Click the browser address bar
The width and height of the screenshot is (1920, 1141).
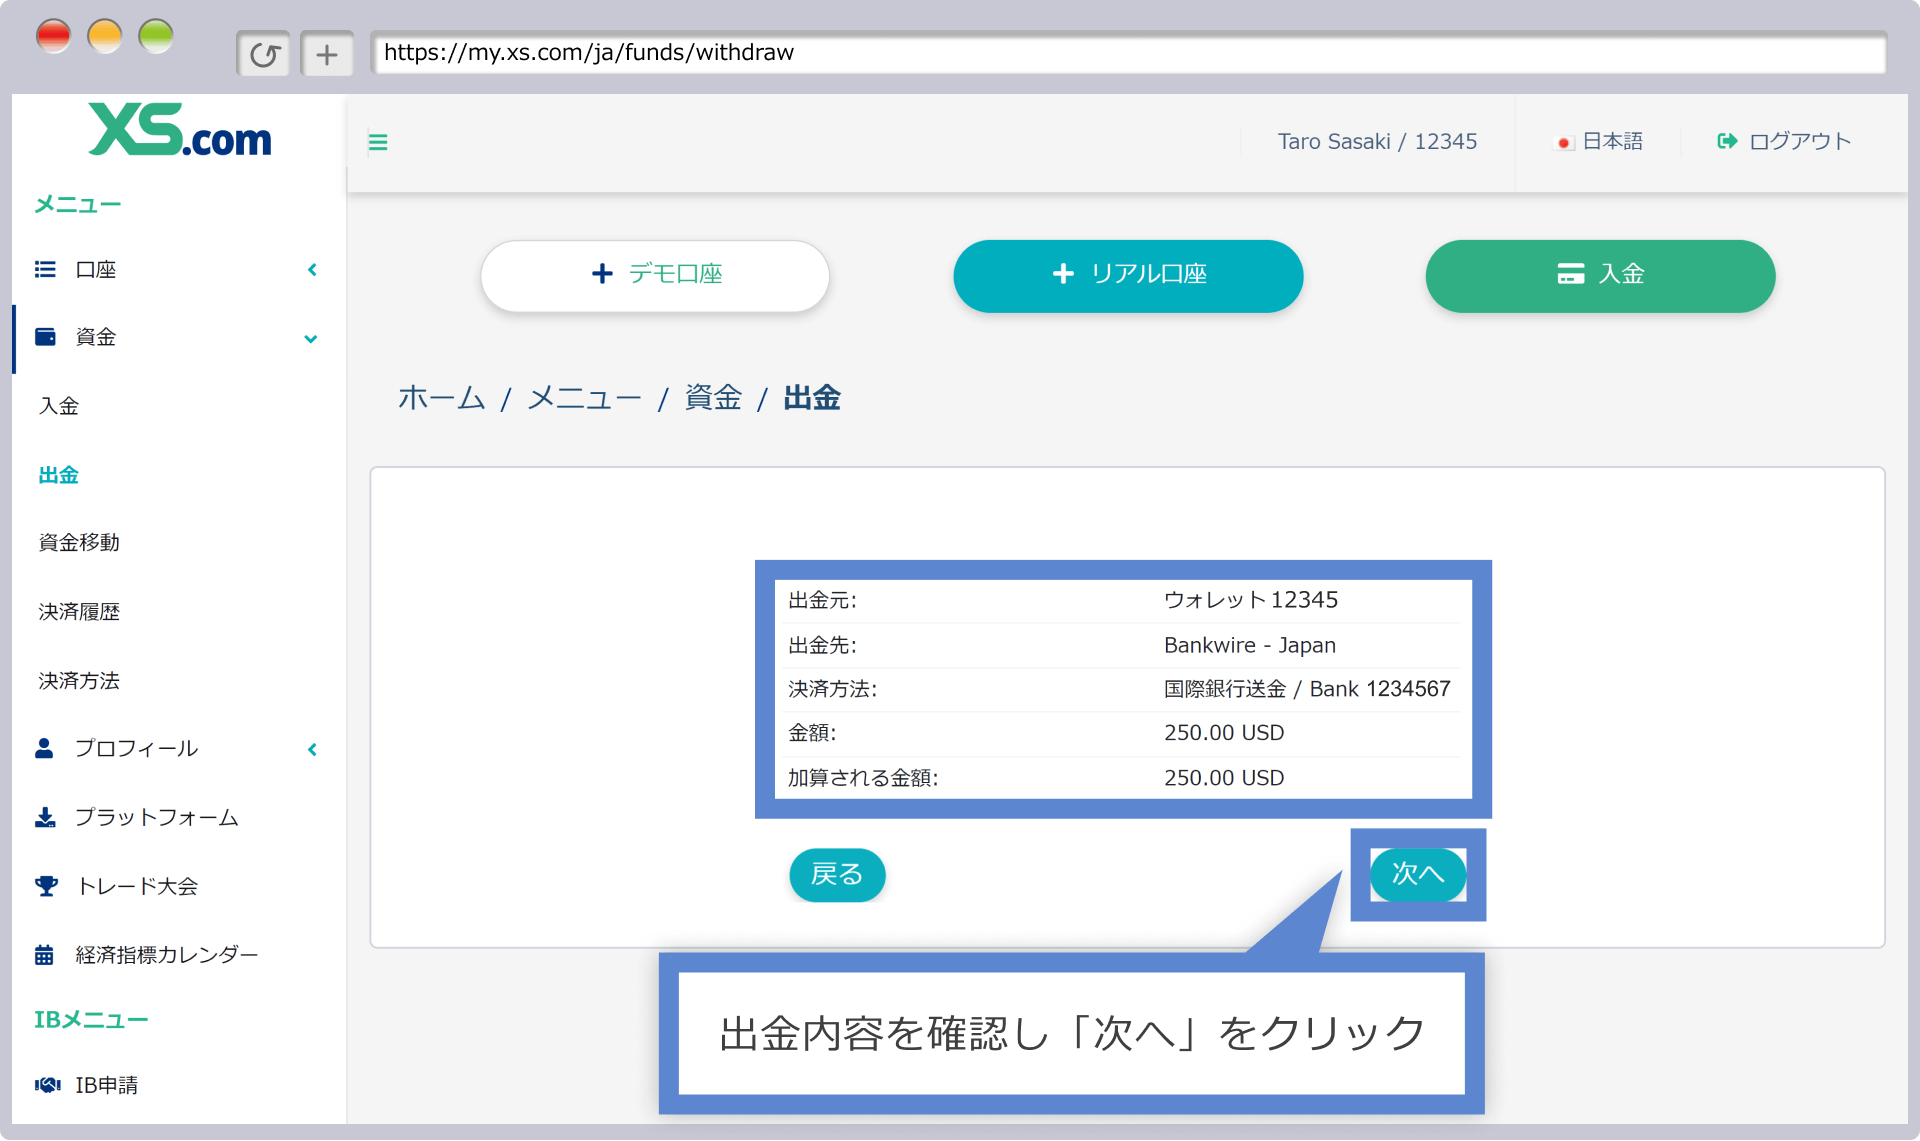pyautogui.click(x=1128, y=53)
